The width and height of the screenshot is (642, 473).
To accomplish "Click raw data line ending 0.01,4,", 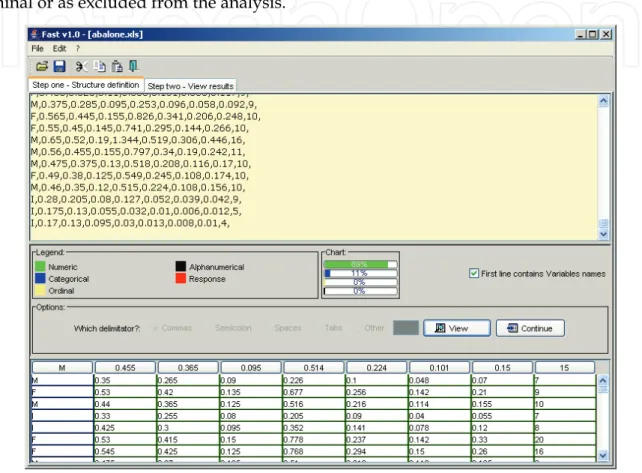I will pos(130,223).
